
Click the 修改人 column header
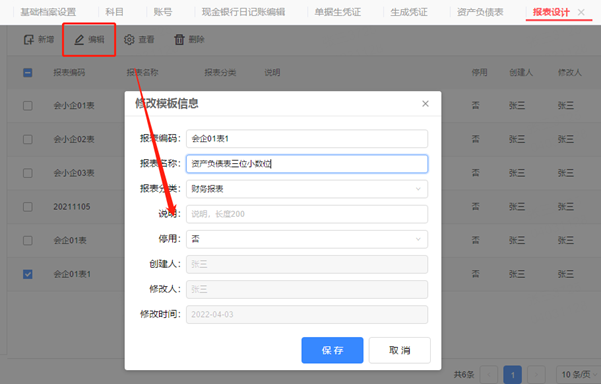tap(570, 72)
